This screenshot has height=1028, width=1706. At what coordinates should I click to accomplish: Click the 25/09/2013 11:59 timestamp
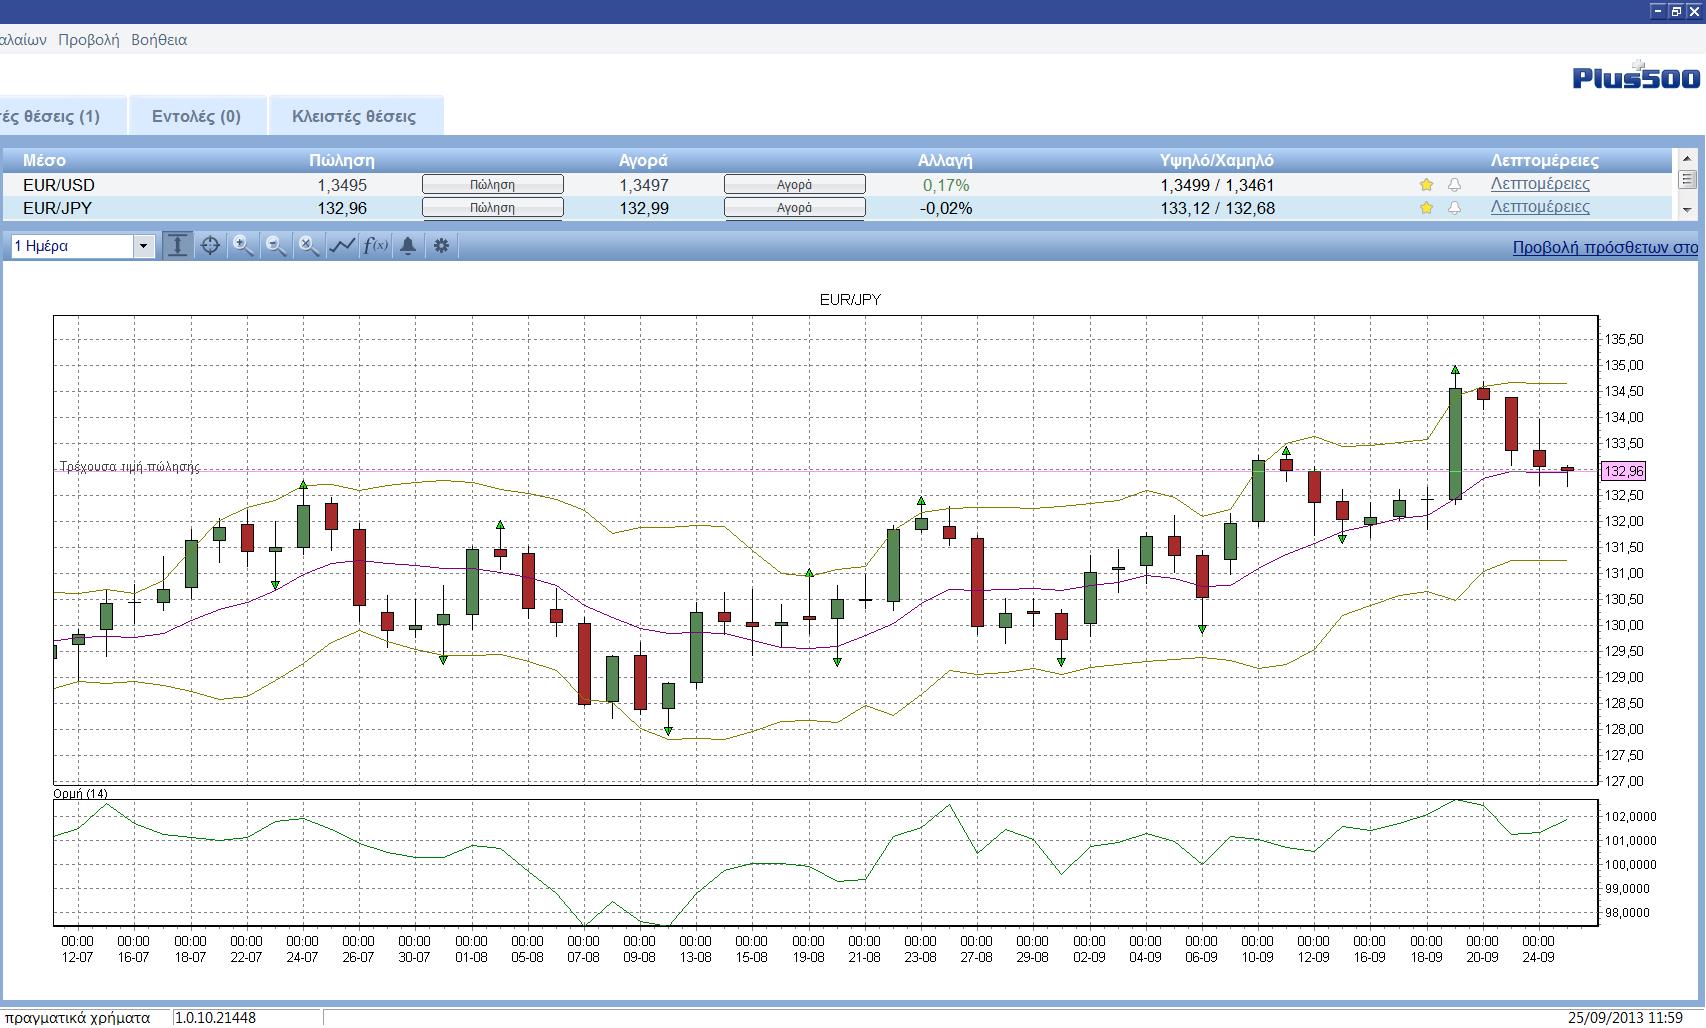pos(1625,1018)
